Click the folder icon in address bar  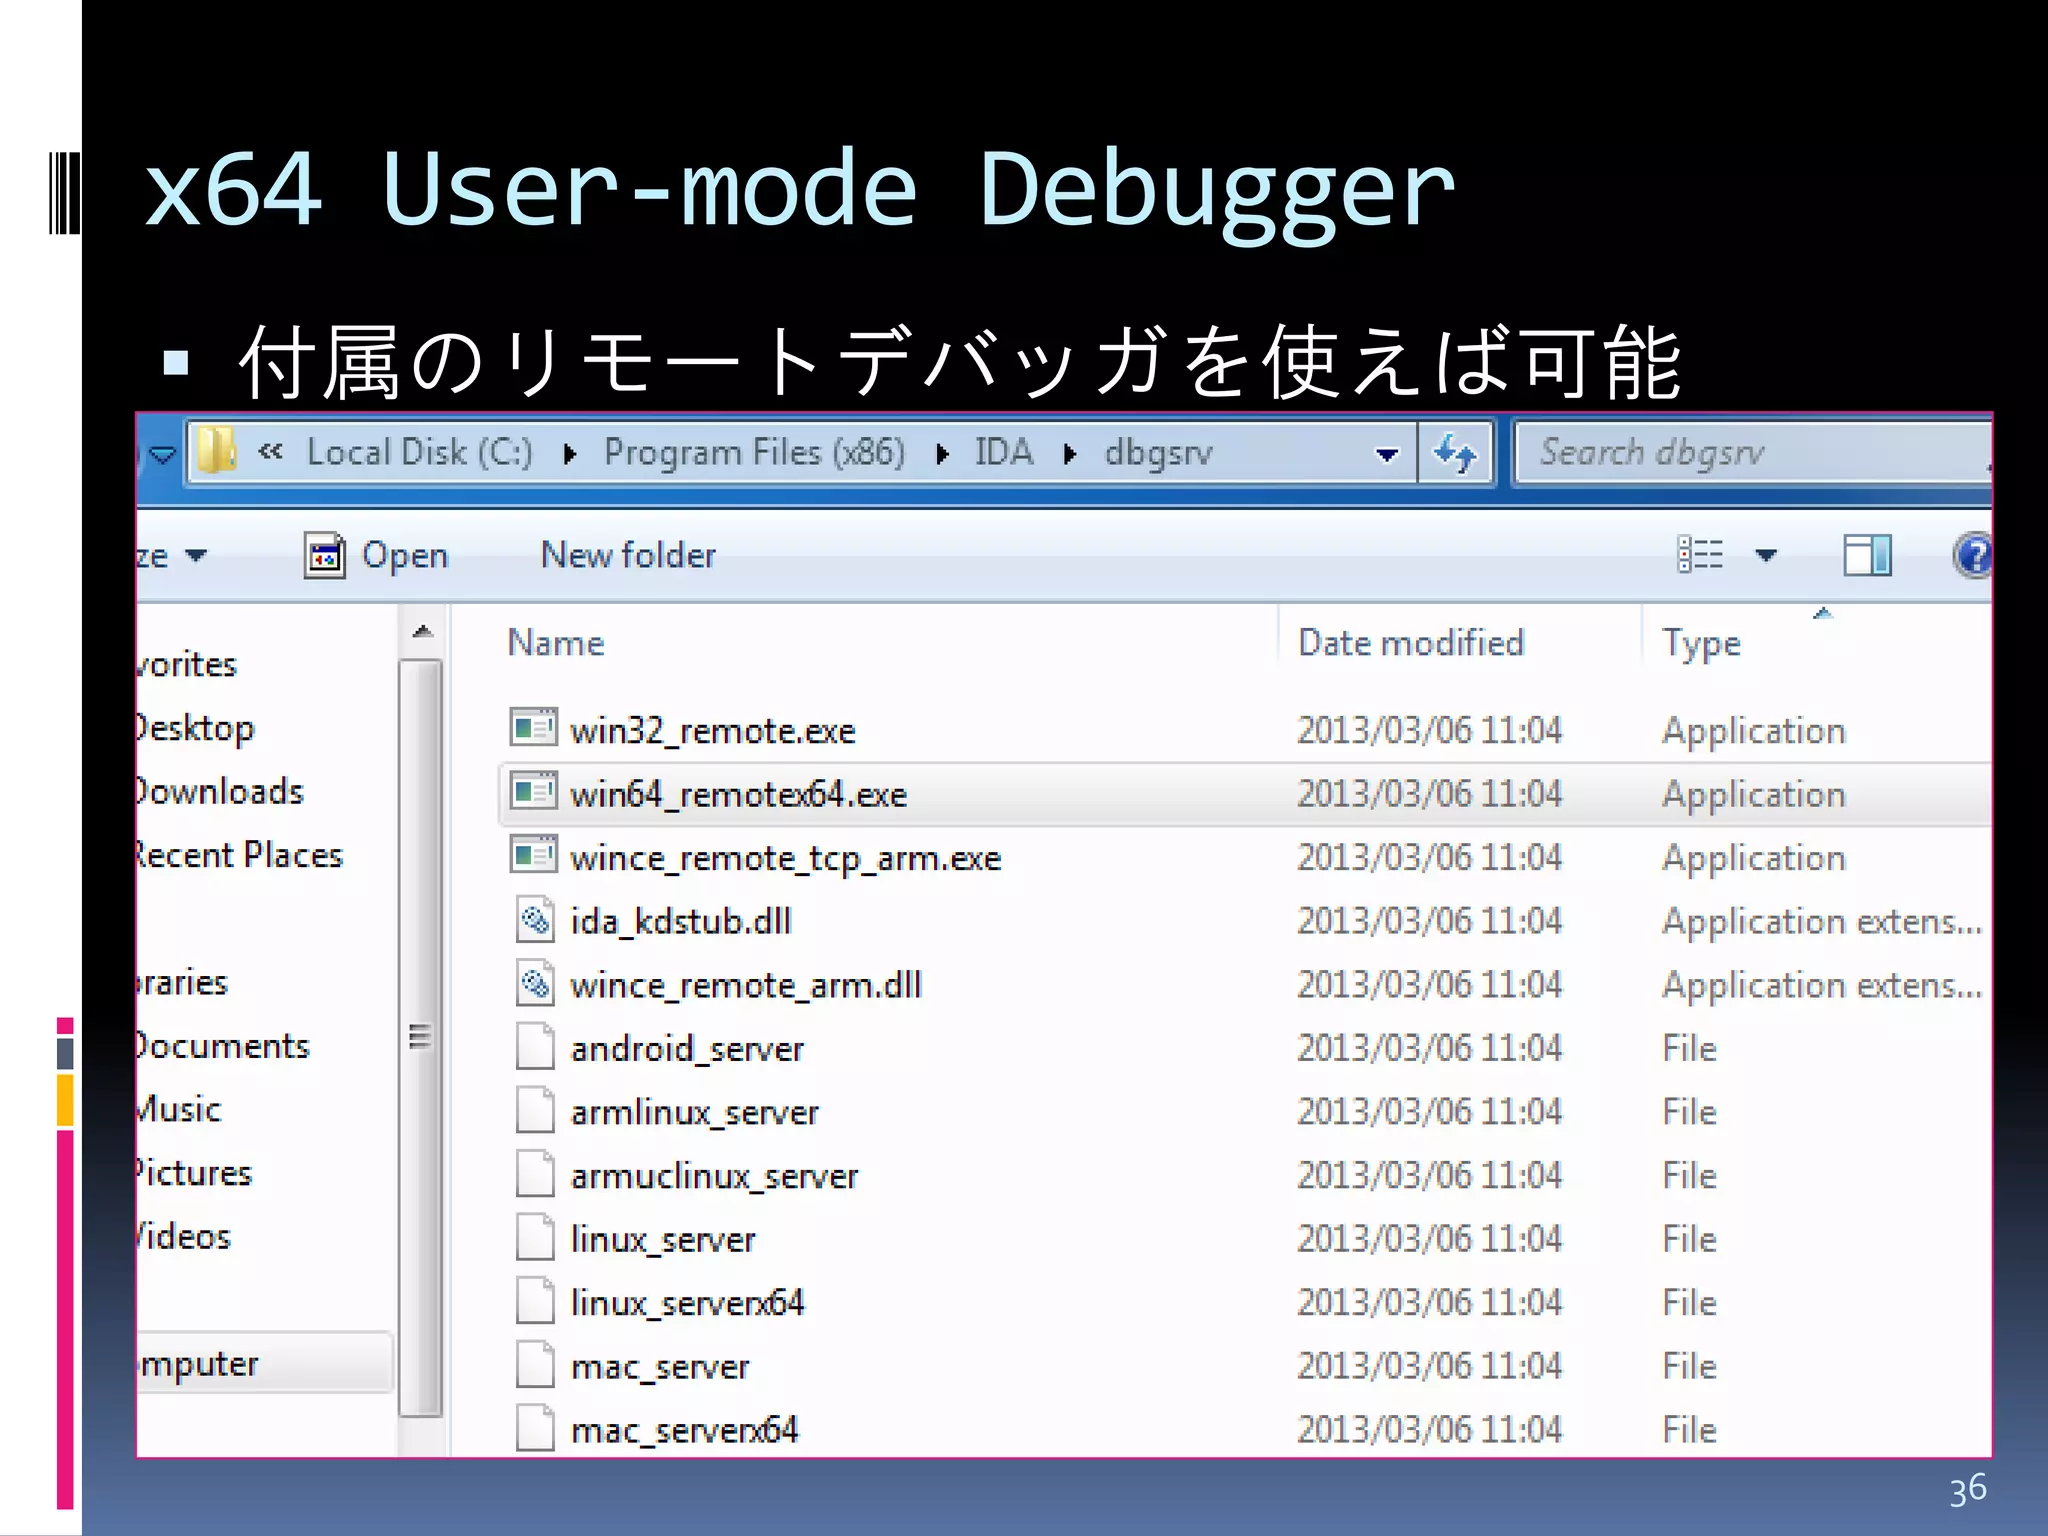click(216, 451)
